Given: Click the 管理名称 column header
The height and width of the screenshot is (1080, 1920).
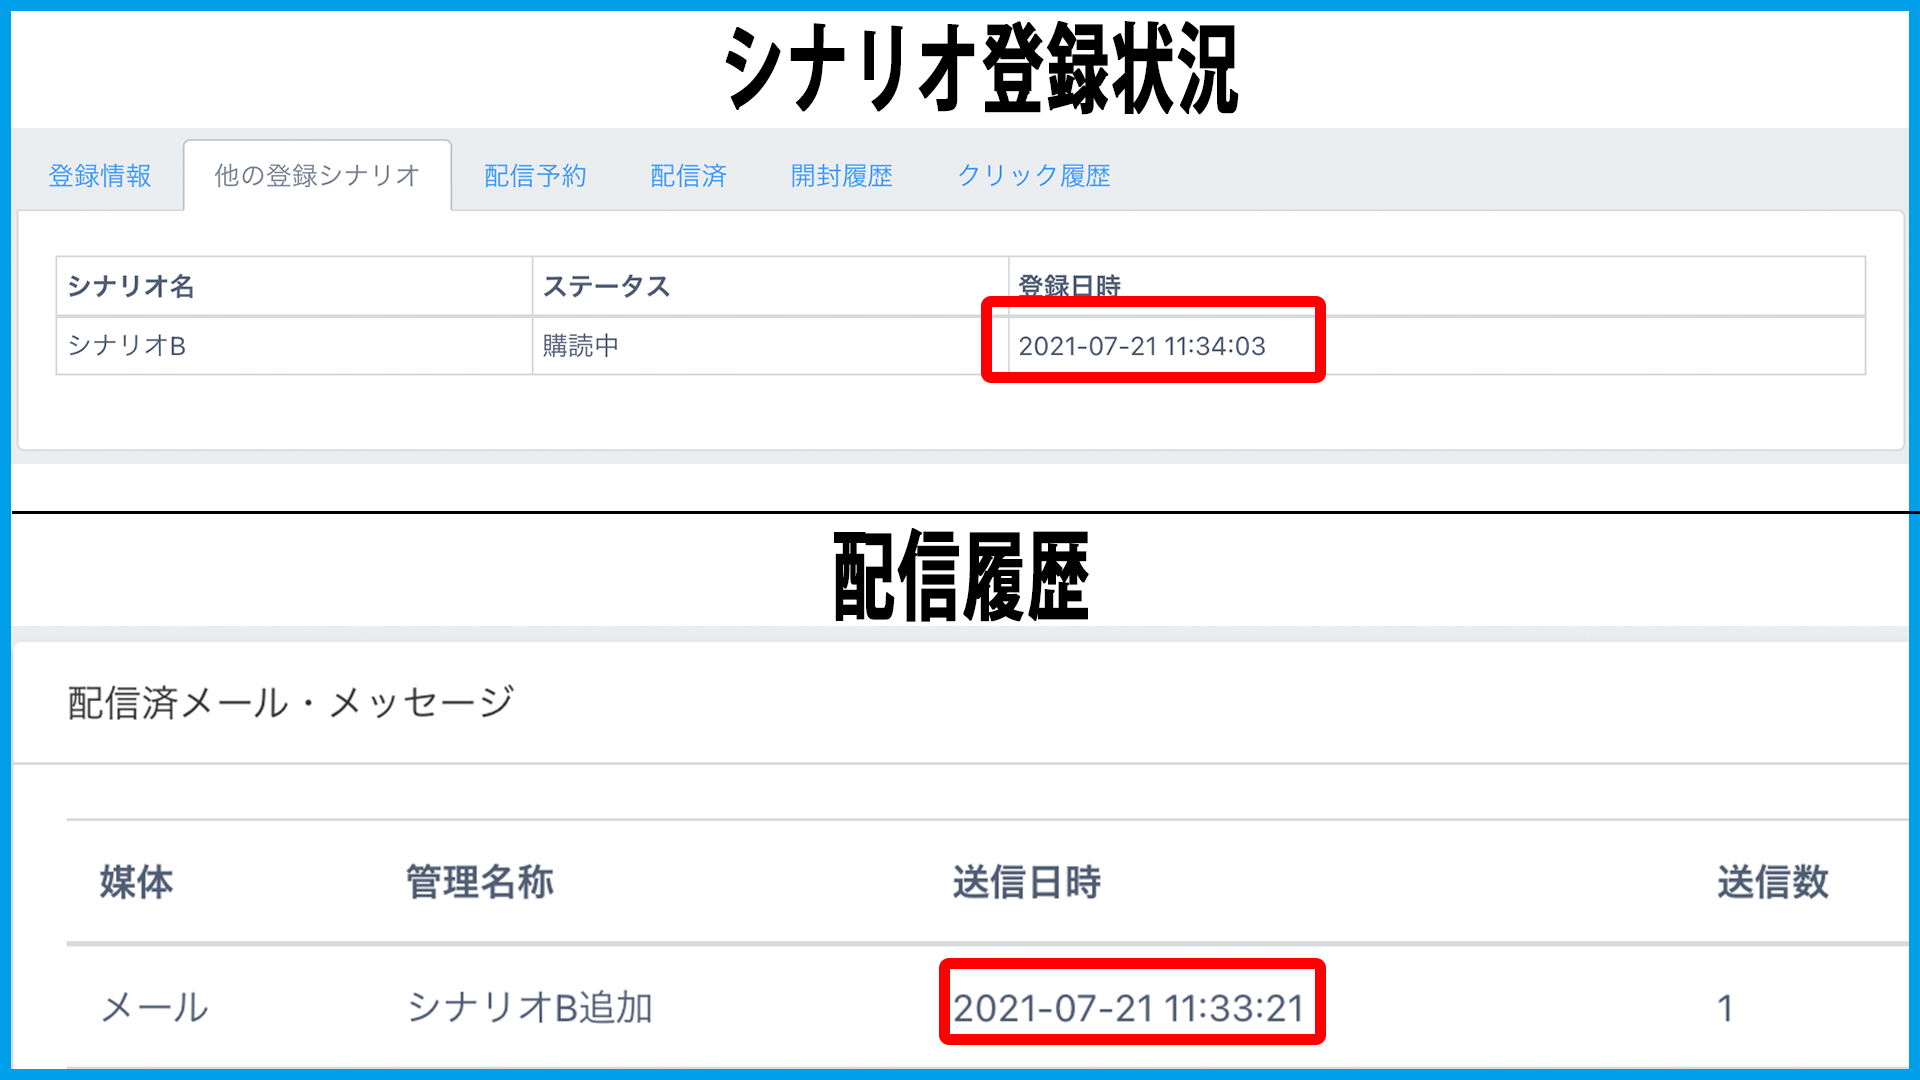Looking at the screenshot, I should [x=480, y=882].
